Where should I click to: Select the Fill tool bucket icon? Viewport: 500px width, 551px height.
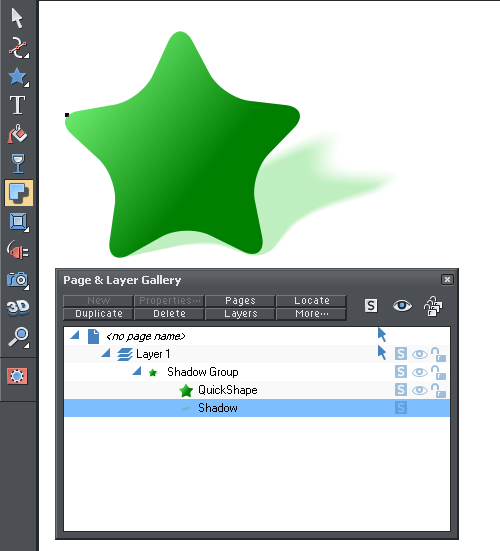click(x=18, y=134)
